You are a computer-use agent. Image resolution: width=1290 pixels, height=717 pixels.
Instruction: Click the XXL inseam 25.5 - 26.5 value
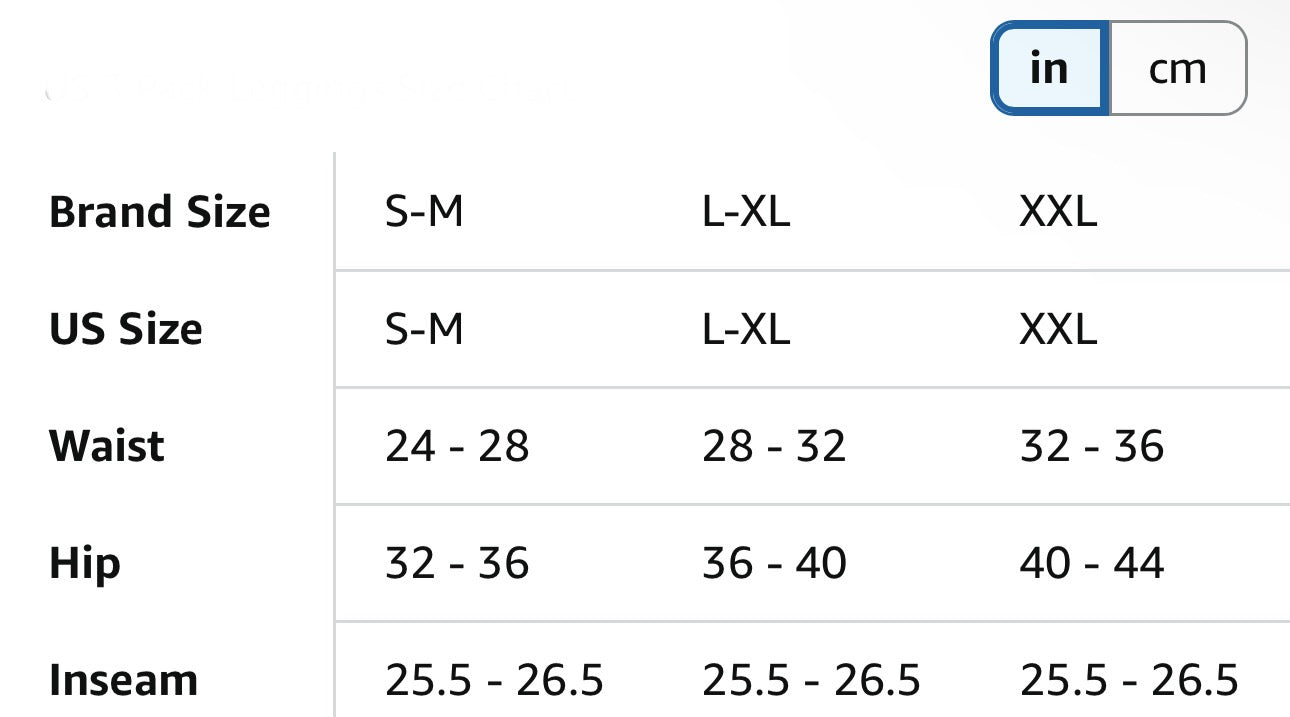(1129, 680)
